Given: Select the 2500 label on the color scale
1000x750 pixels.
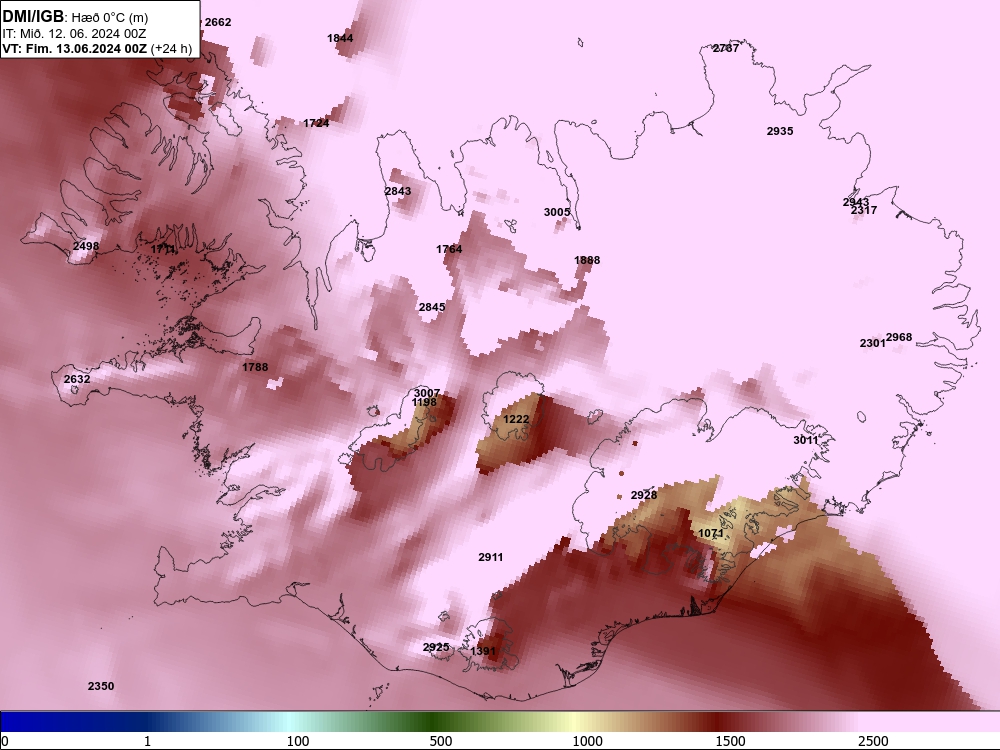Looking at the screenshot, I should 873,741.
